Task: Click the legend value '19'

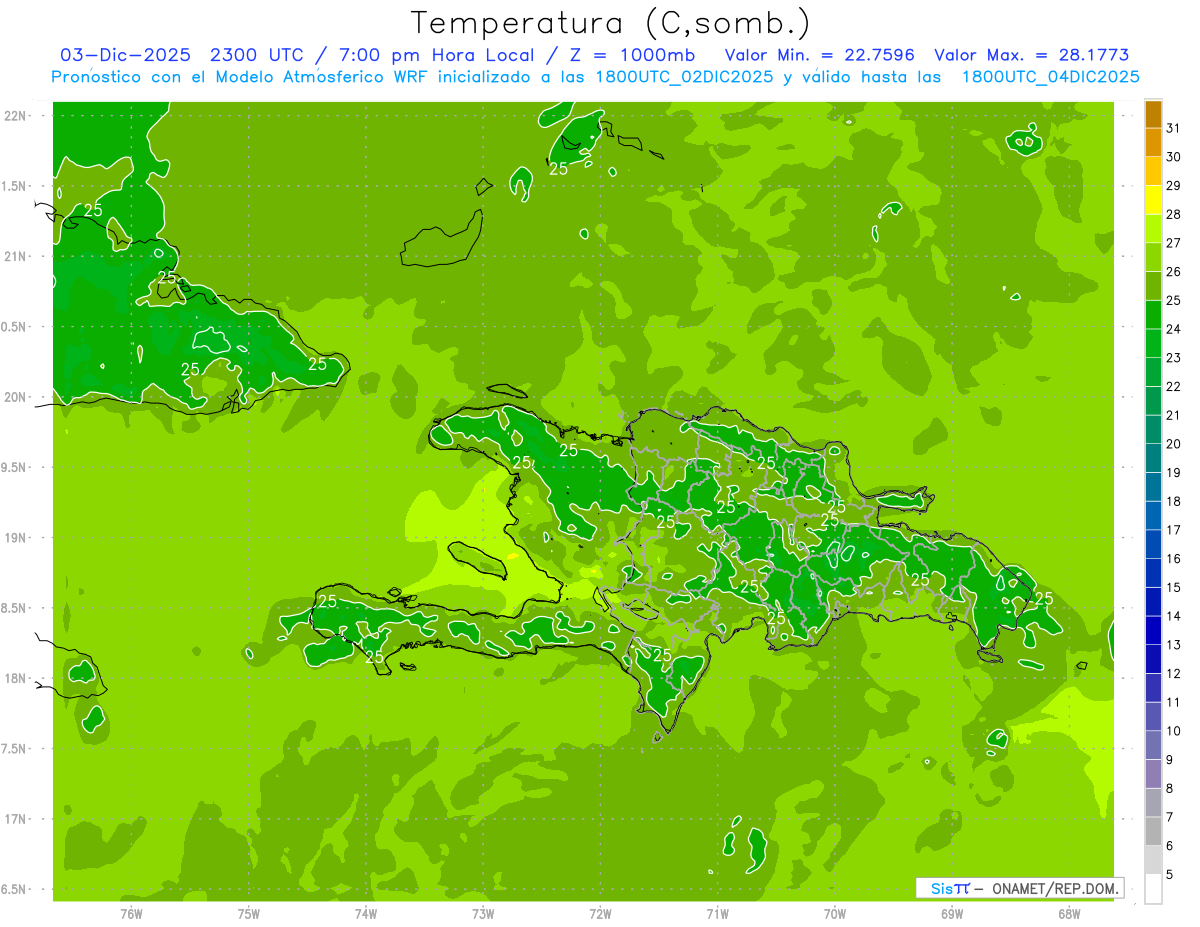Action: point(1173,473)
